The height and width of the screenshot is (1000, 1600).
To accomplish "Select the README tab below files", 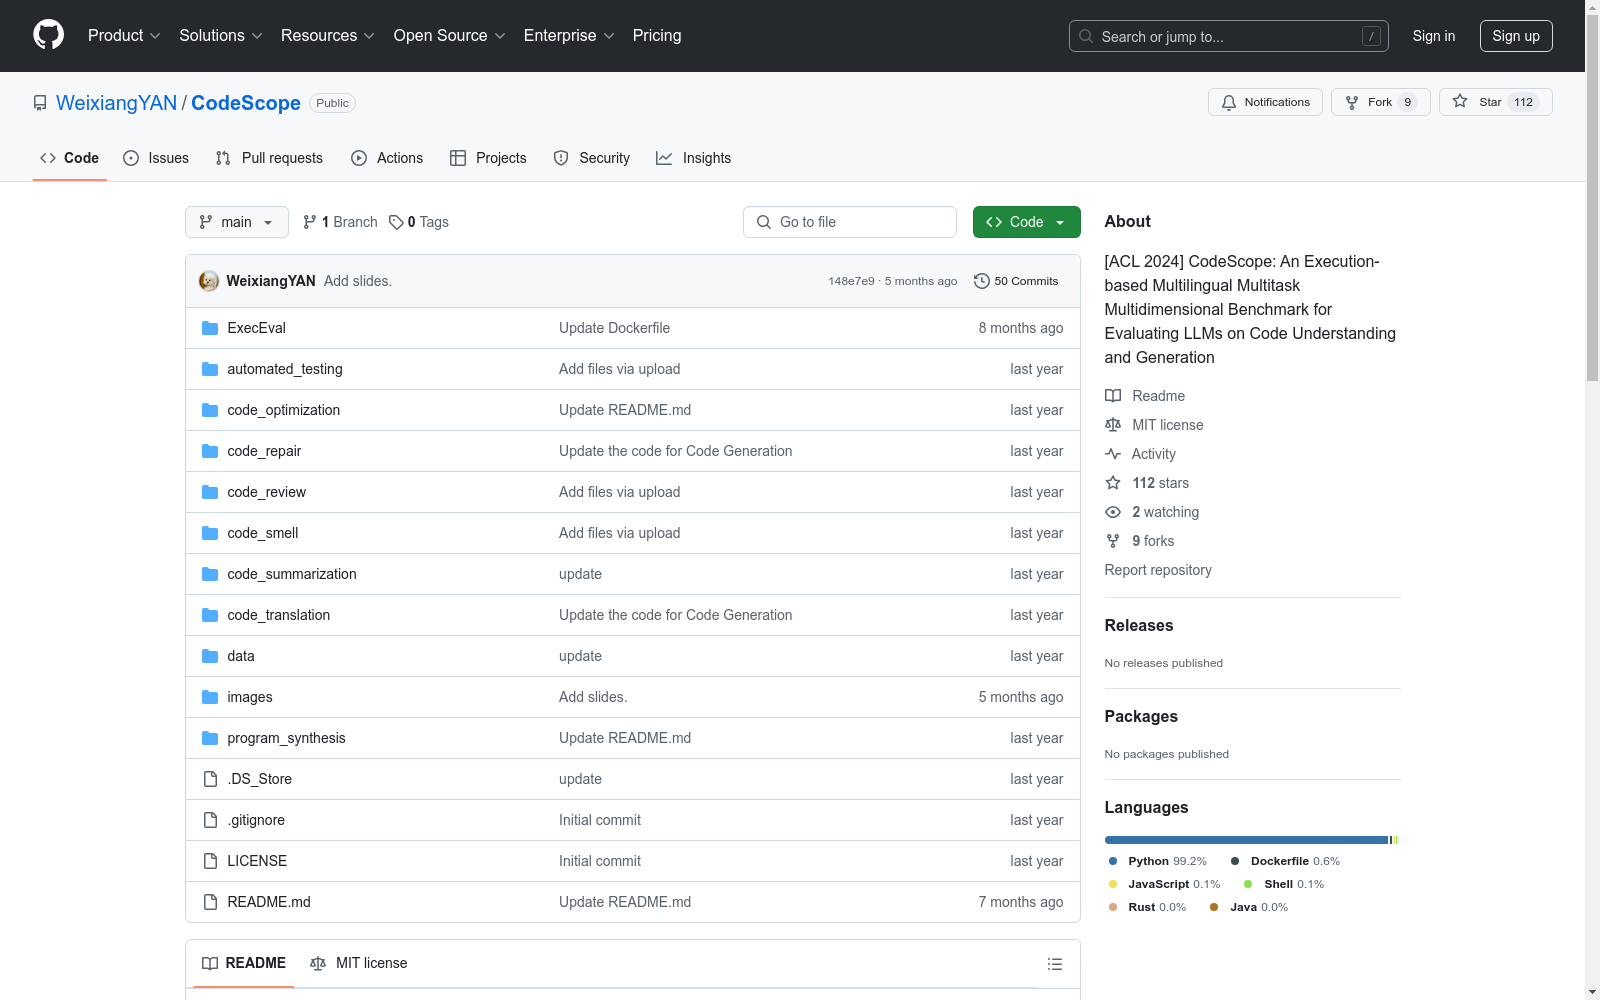I will point(244,963).
